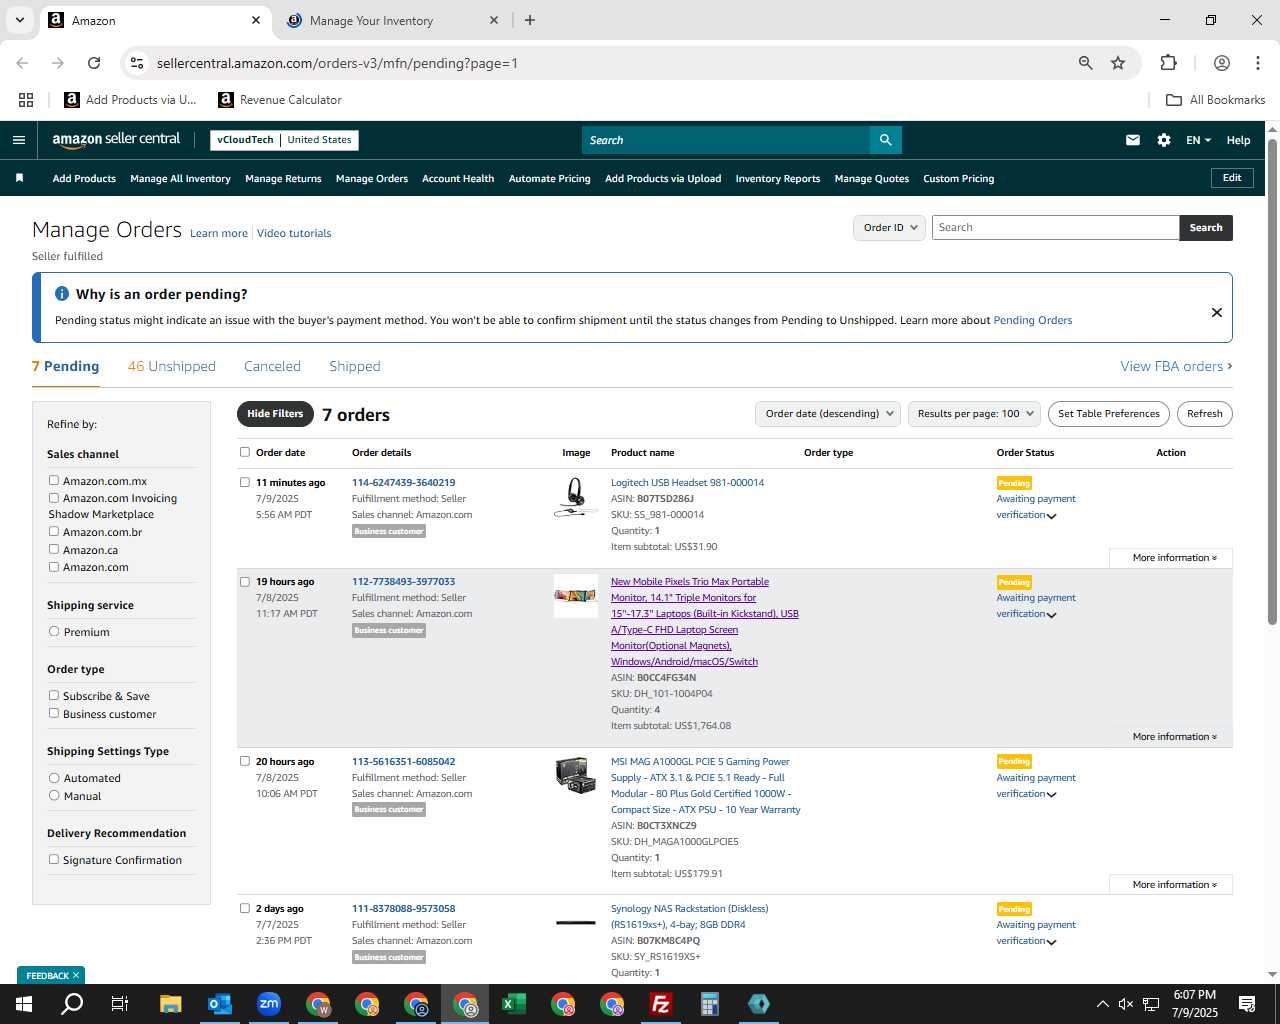Show hidden system tray icons
Viewport: 1280px width, 1024px height.
(x=1102, y=1004)
